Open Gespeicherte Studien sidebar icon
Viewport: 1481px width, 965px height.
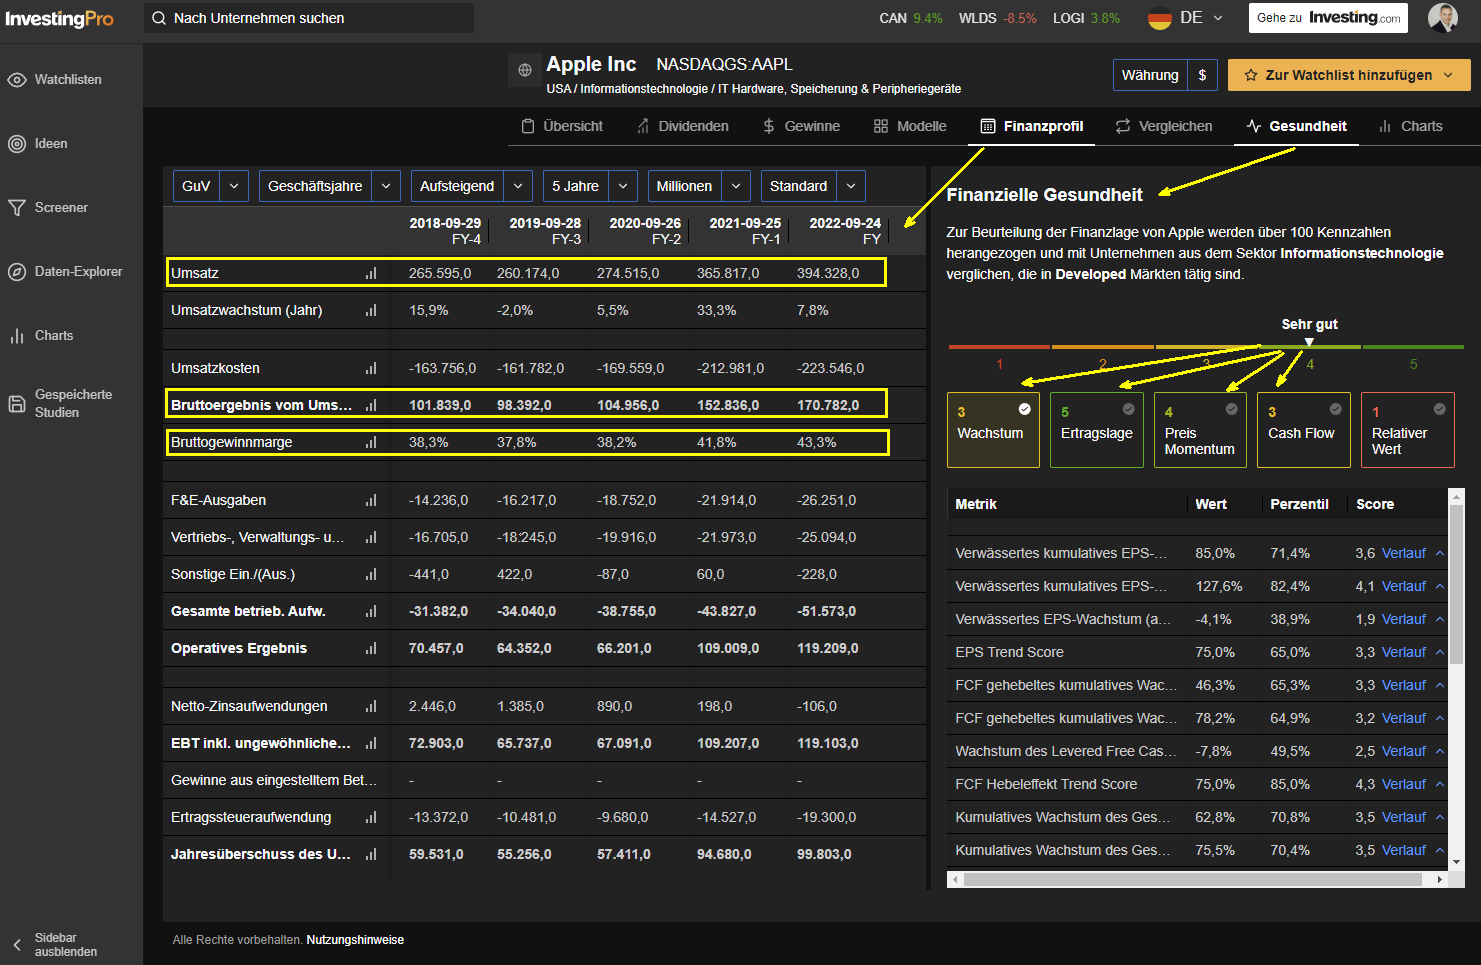[x=17, y=404]
